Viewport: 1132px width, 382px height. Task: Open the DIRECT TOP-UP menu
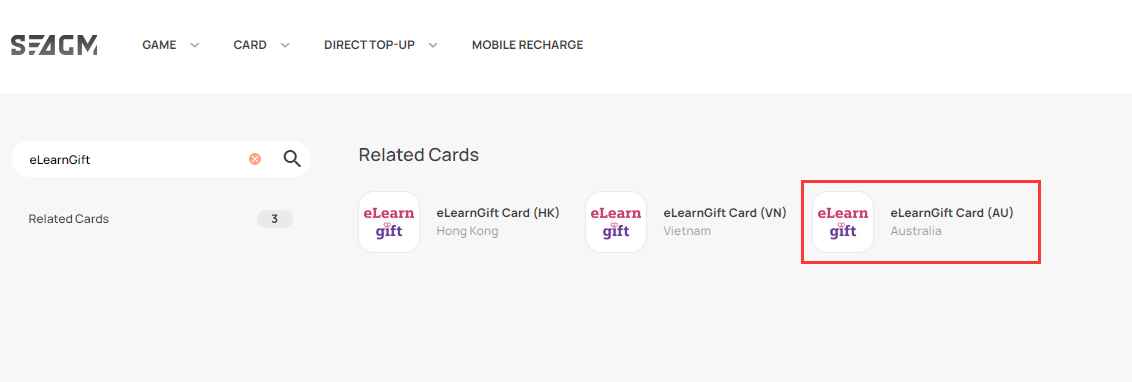pyautogui.click(x=369, y=45)
